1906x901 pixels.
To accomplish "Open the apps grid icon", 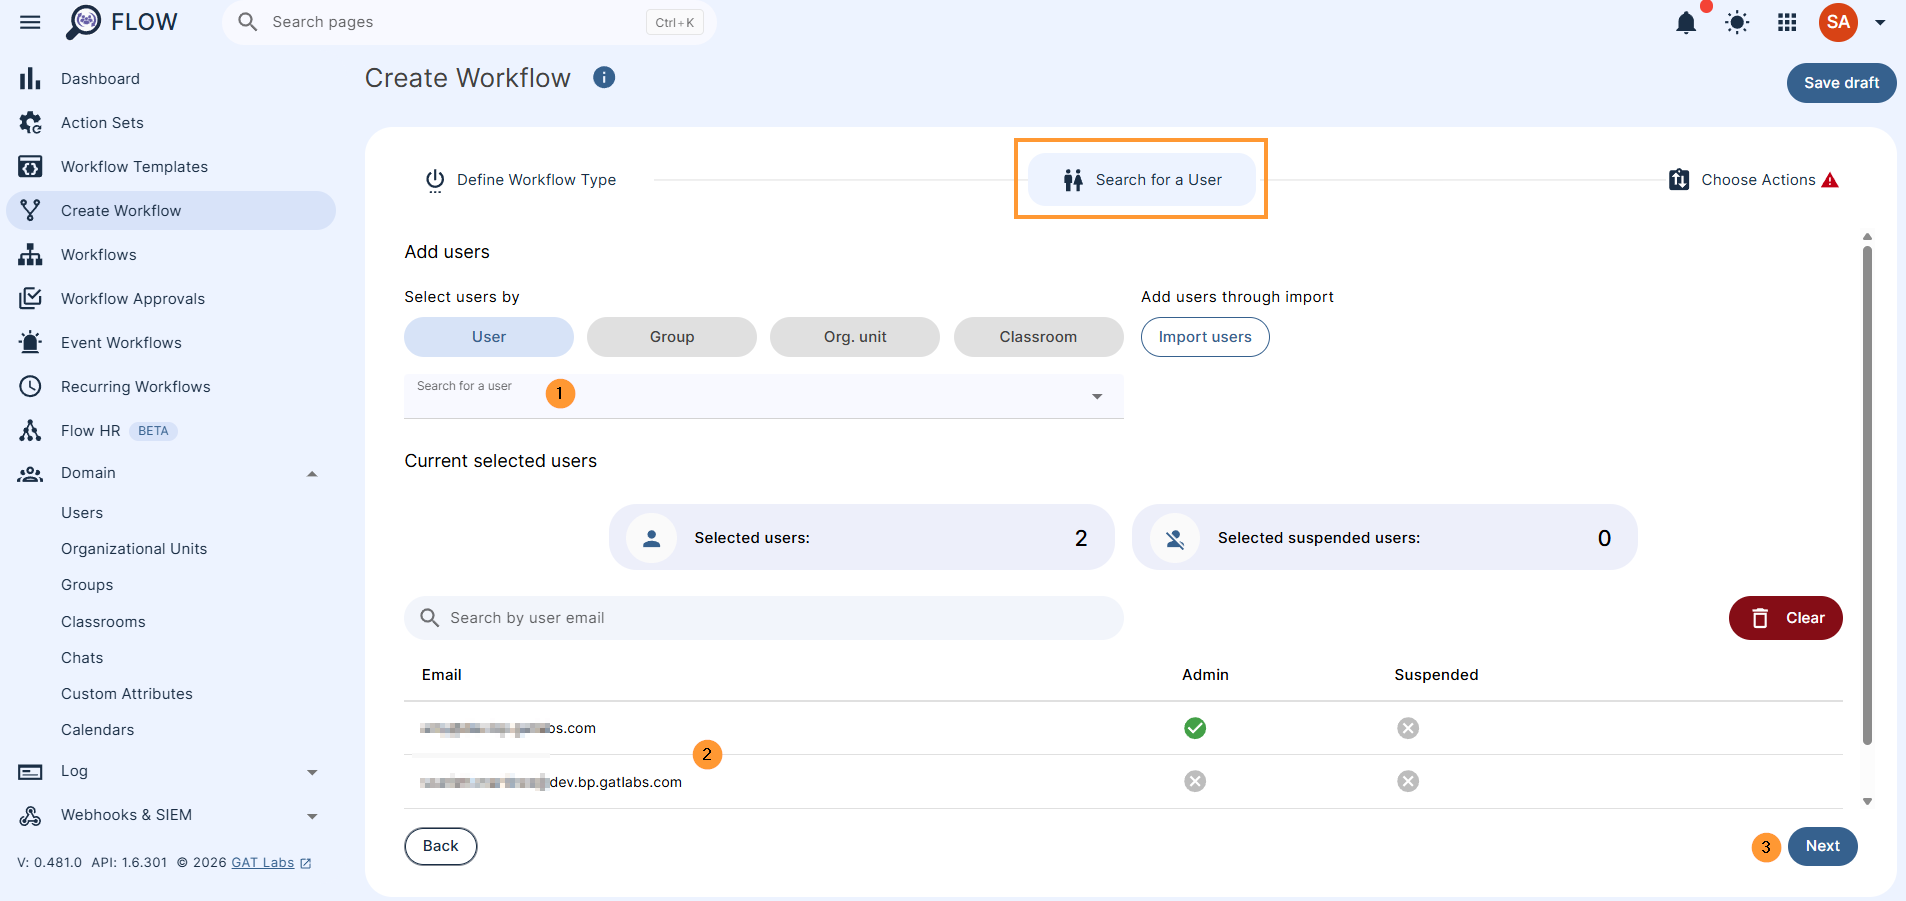I will click(x=1787, y=22).
